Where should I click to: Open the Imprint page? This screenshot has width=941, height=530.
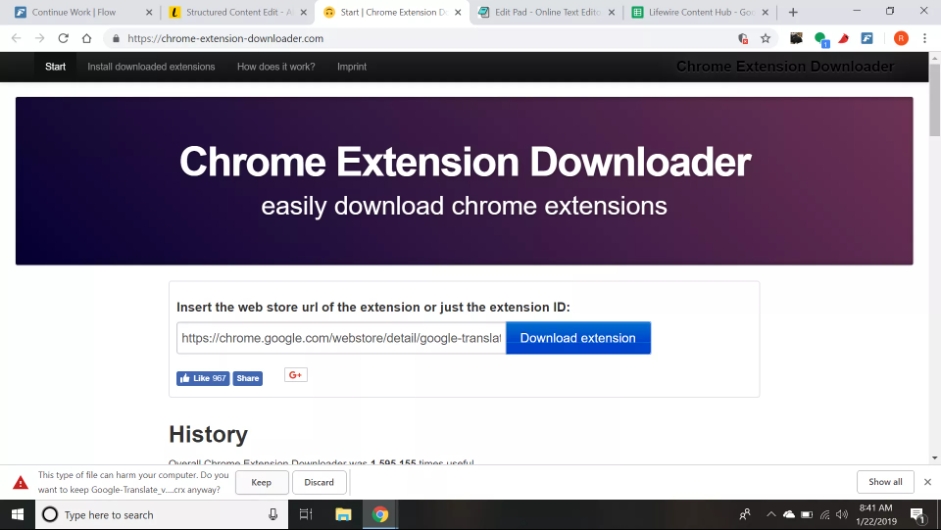pyautogui.click(x=352, y=67)
